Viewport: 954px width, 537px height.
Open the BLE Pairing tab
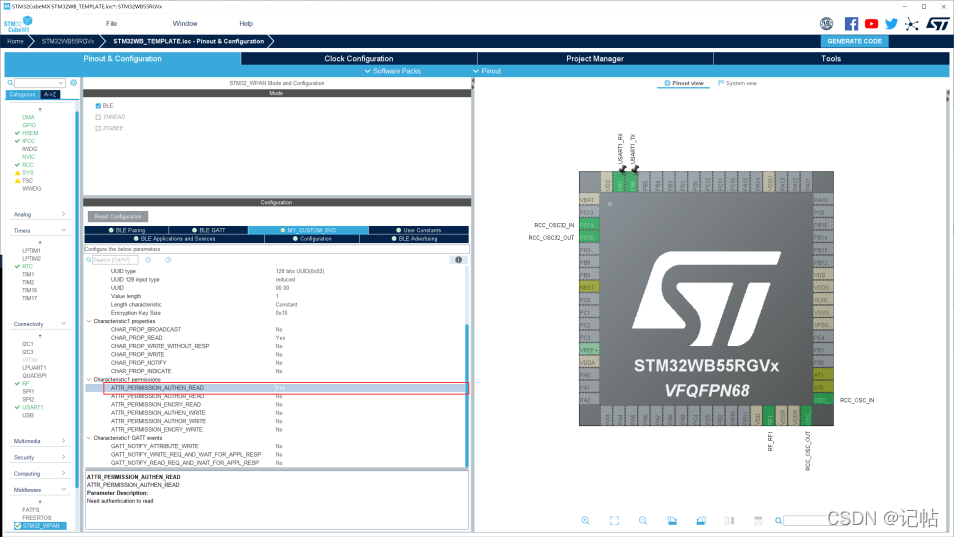tap(127, 230)
